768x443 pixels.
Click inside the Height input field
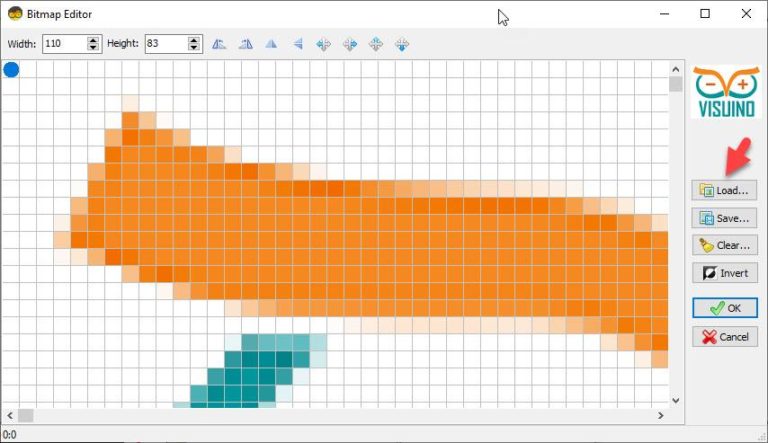(x=167, y=44)
